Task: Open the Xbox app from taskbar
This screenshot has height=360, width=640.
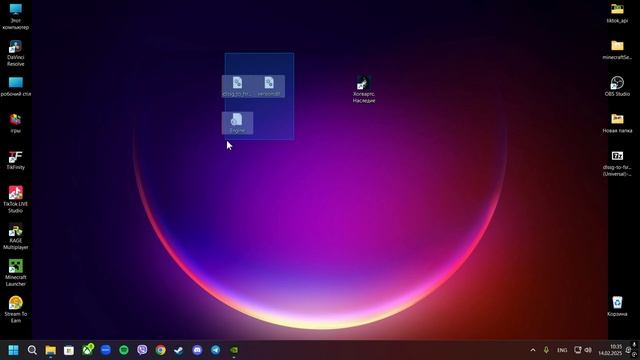Action: (x=88, y=350)
